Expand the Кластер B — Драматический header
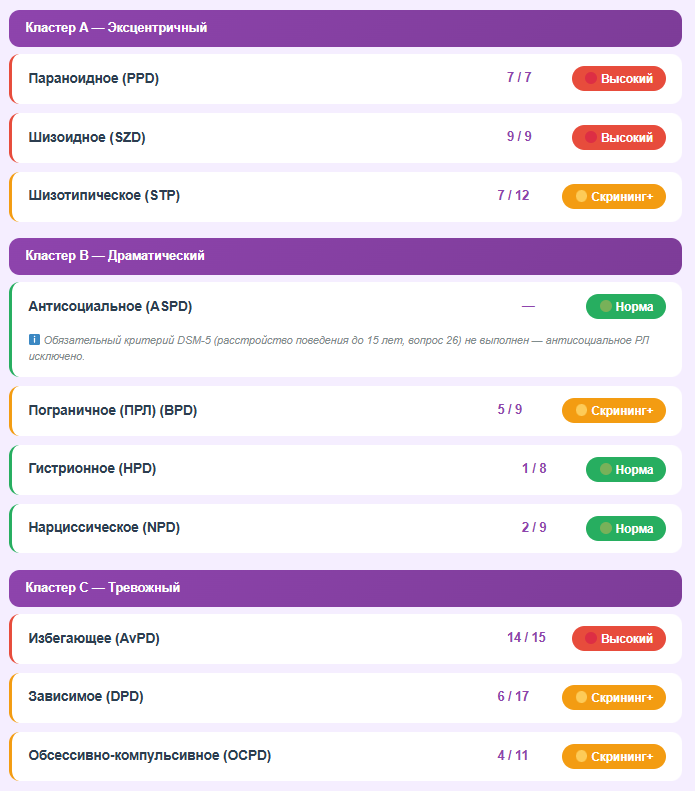This screenshot has height=791, width=695. coord(346,256)
